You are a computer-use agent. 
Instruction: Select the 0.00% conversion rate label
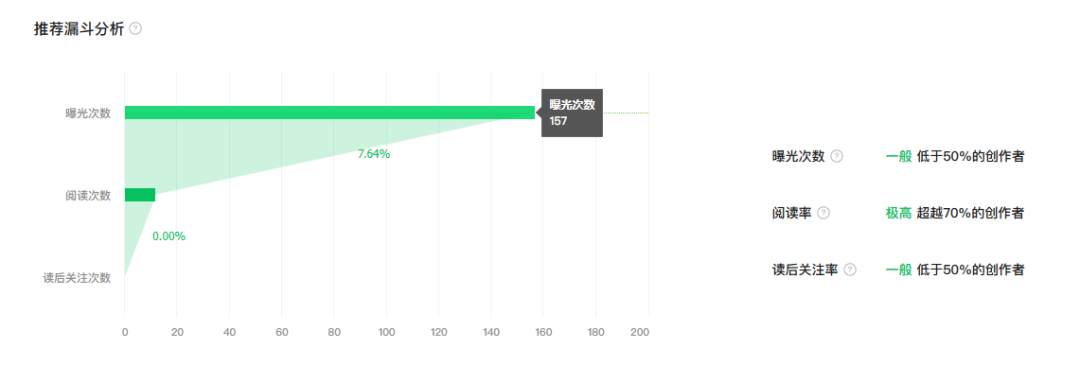tap(169, 236)
